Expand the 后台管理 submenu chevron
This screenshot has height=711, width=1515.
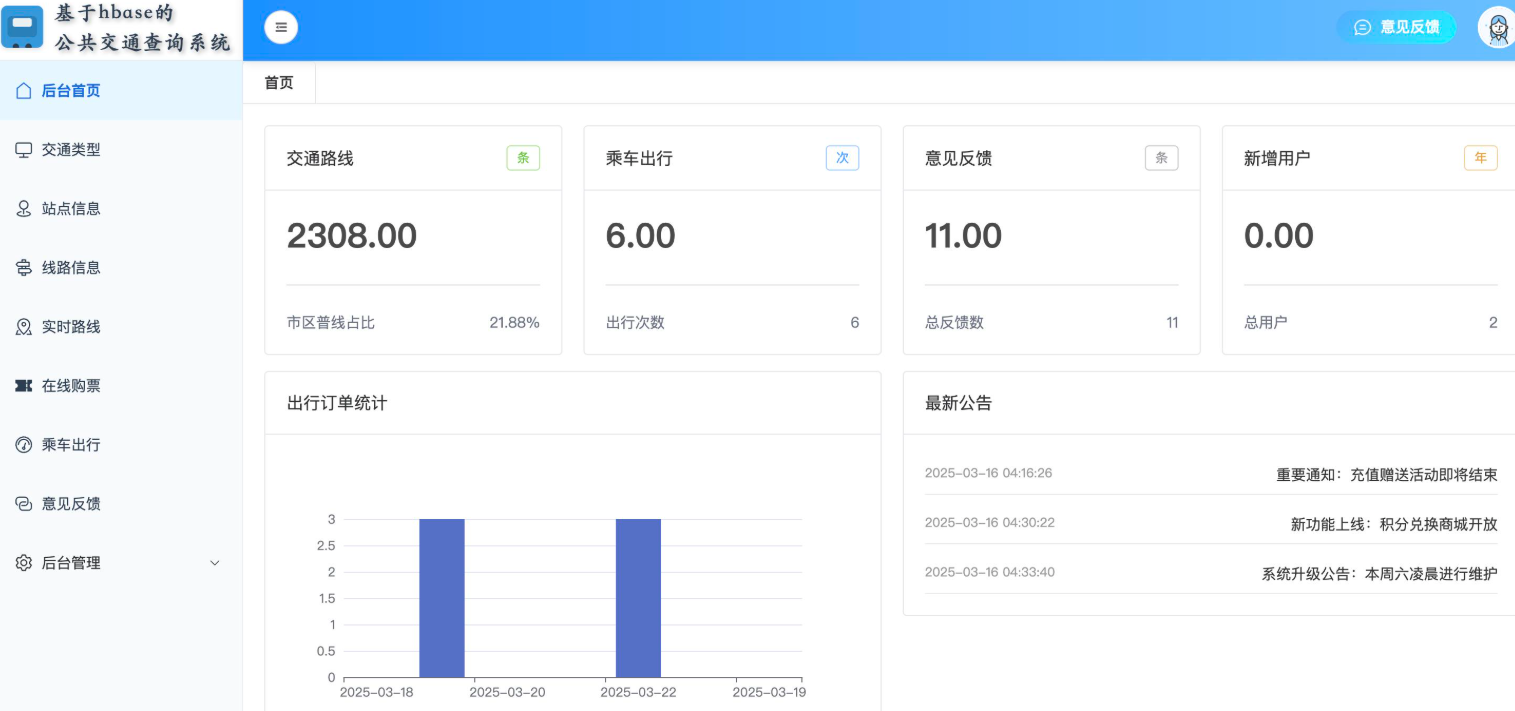(214, 563)
